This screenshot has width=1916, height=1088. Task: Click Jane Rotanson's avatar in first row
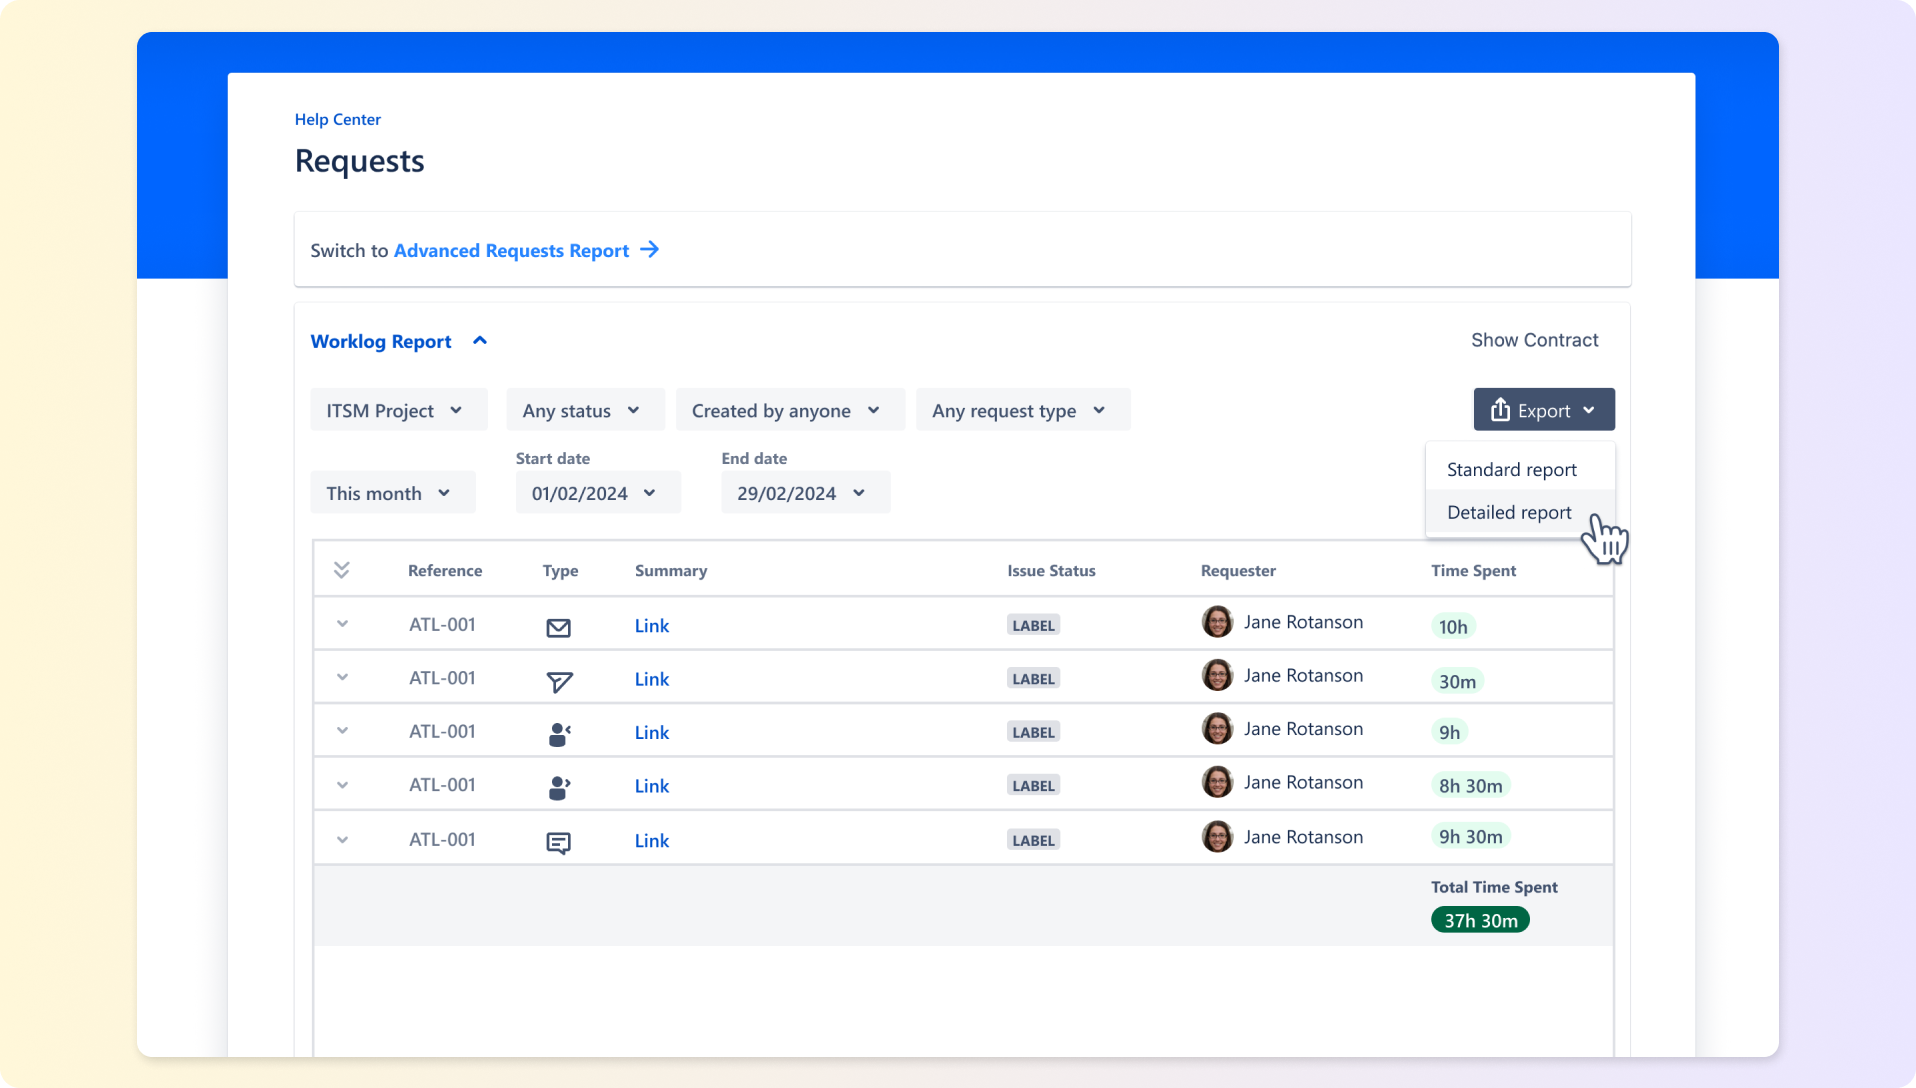[x=1217, y=622]
